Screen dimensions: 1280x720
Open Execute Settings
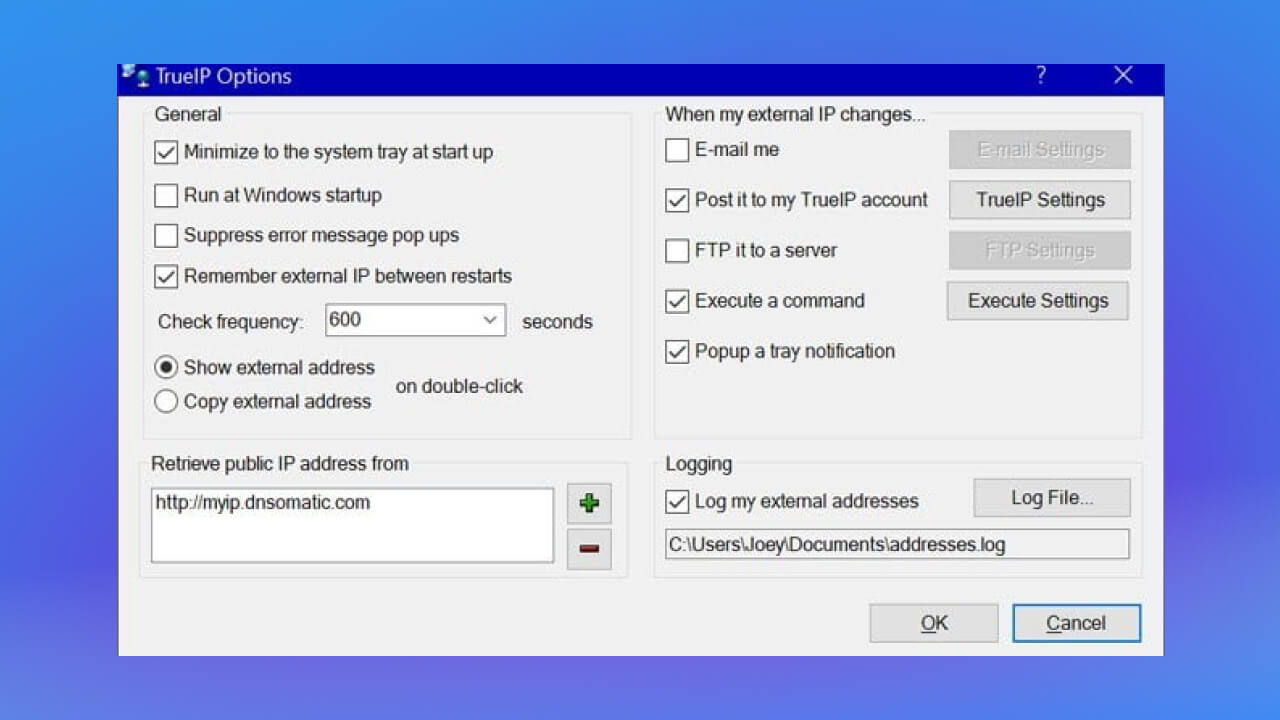[x=1038, y=301]
